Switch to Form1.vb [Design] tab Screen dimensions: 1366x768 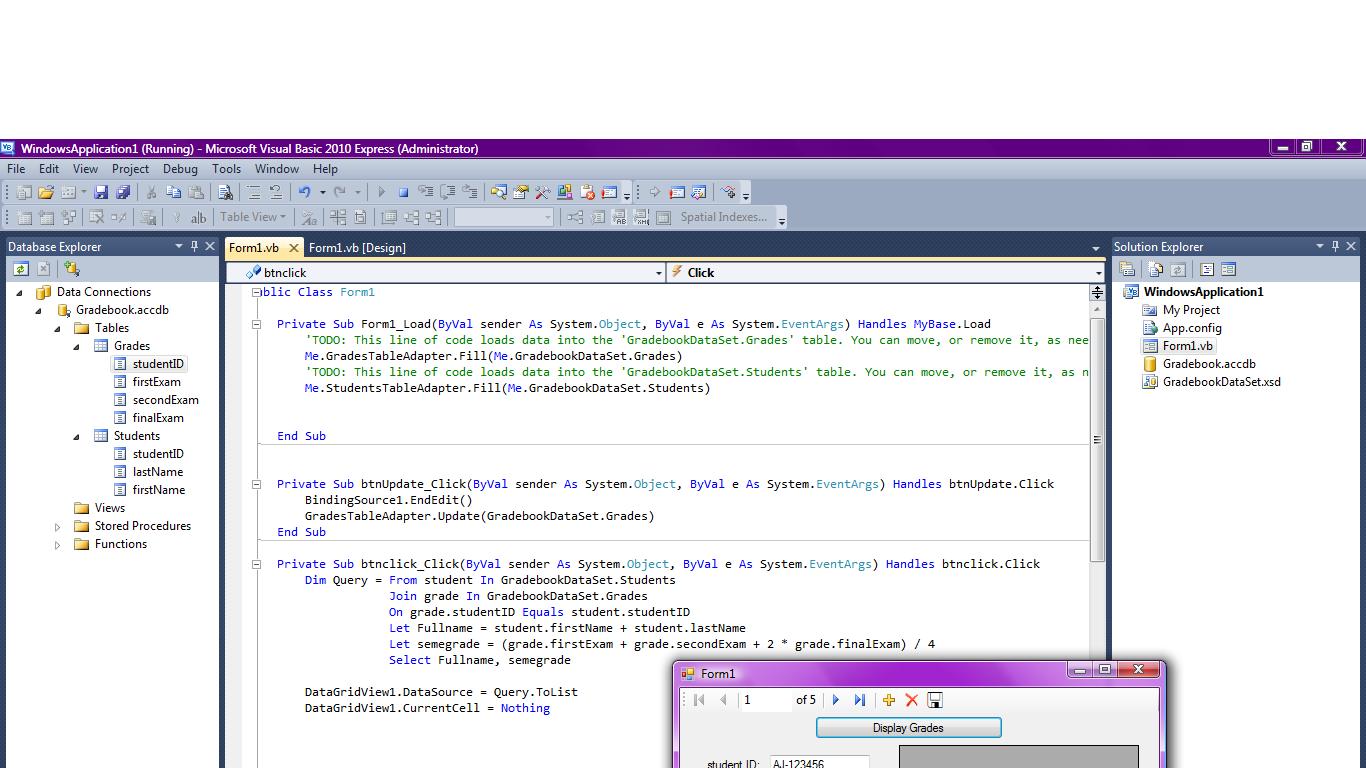point(357,247)
